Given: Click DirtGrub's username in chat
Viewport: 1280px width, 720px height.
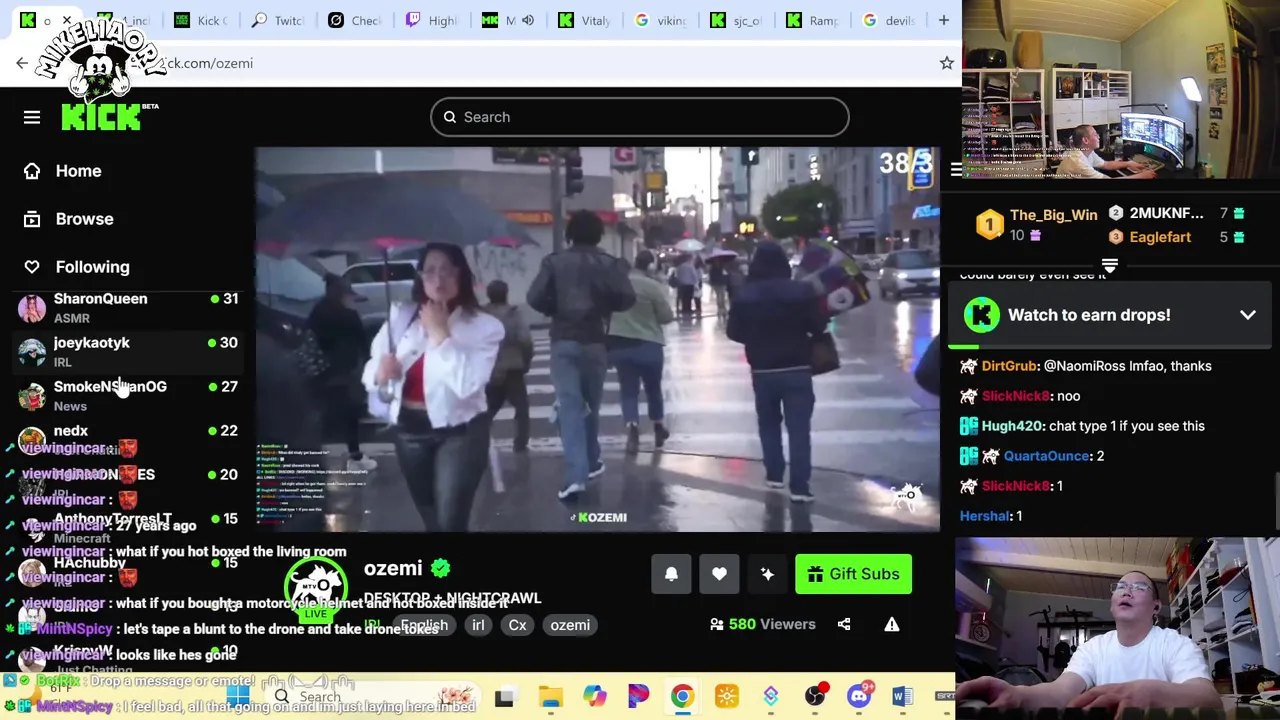Looking at the screenshot, I should (1009, 366).
